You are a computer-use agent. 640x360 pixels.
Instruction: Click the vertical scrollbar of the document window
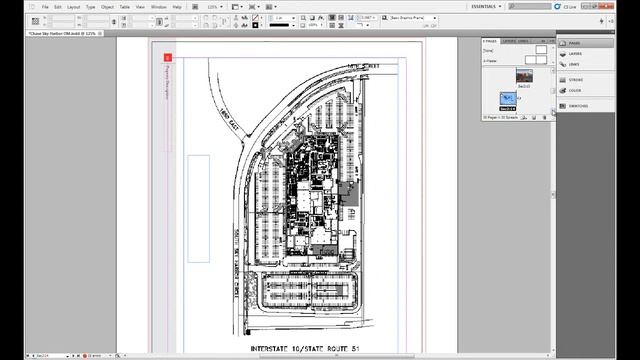pyautogui.click(x=553, y=195)
